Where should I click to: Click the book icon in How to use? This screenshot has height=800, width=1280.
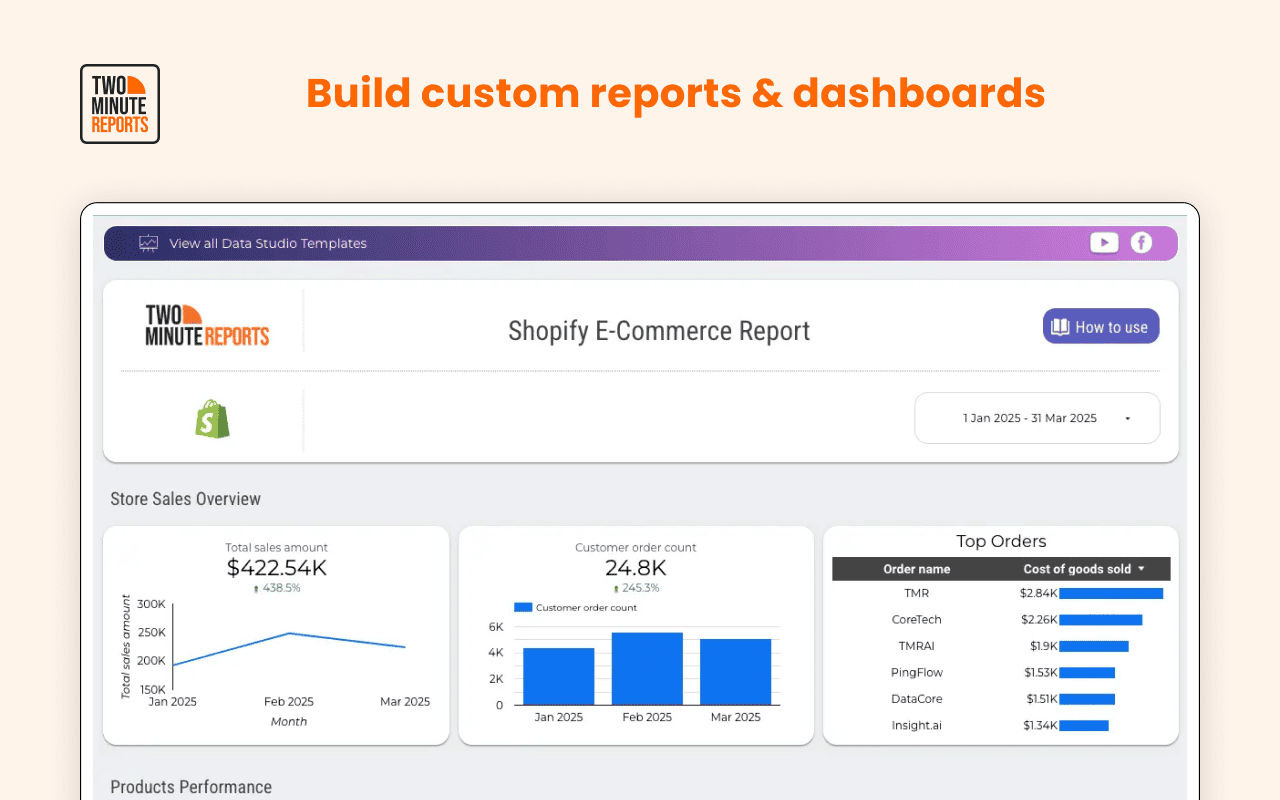tap(1060, 327)
